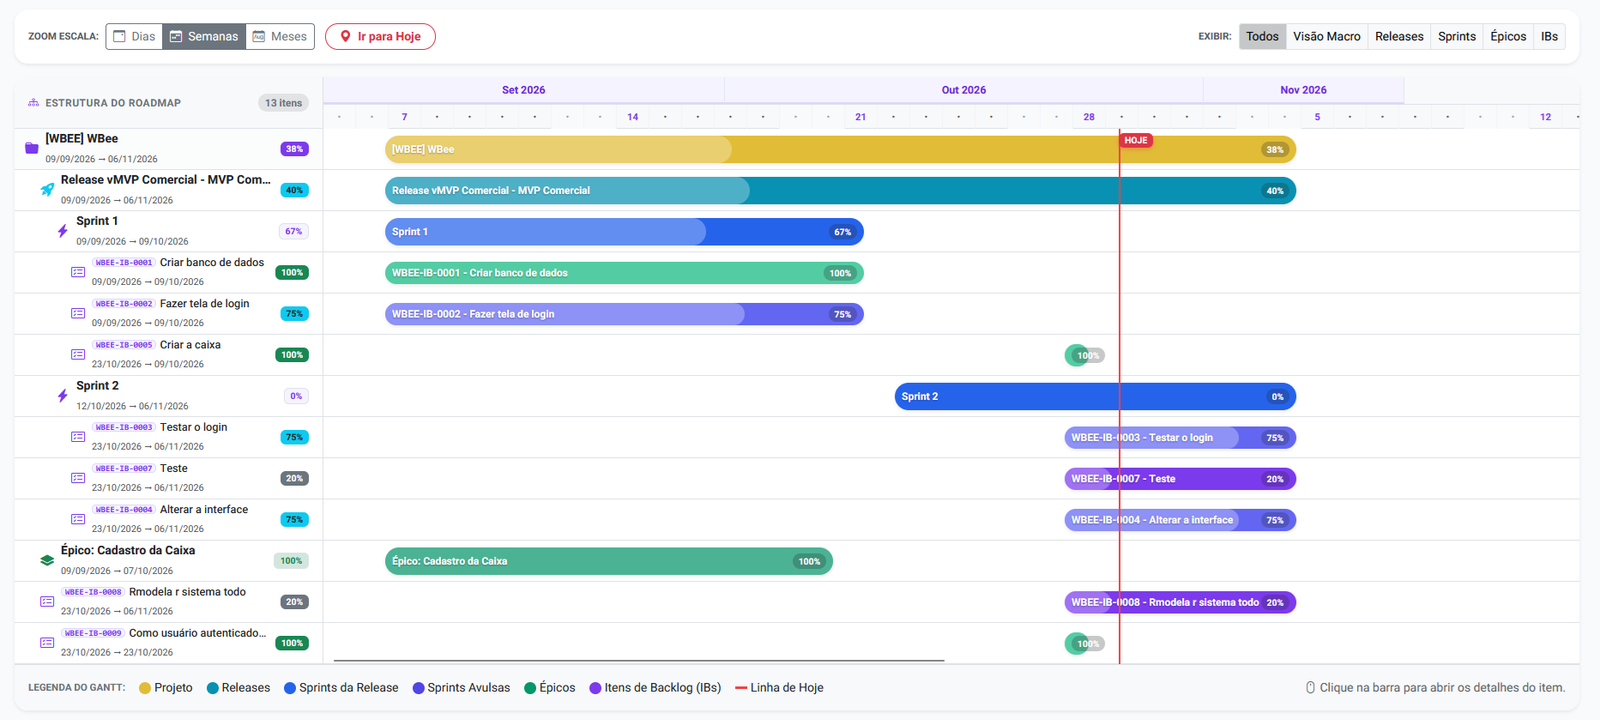1600x720 pixels.
Task: Set zoom scale to Dias
Action: (x=134, y=36)
